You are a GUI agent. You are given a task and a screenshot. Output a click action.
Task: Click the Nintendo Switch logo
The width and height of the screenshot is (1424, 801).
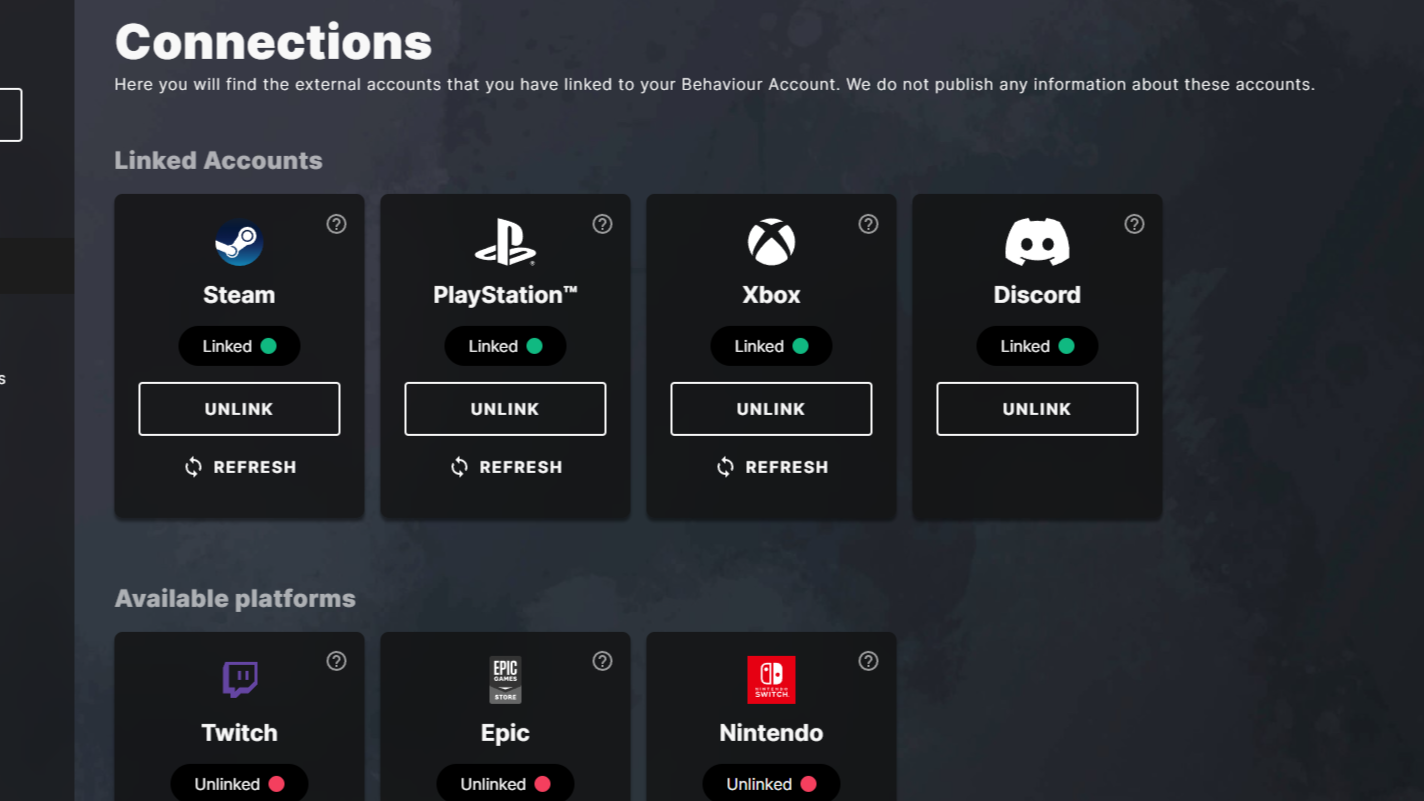coord(771,680)
